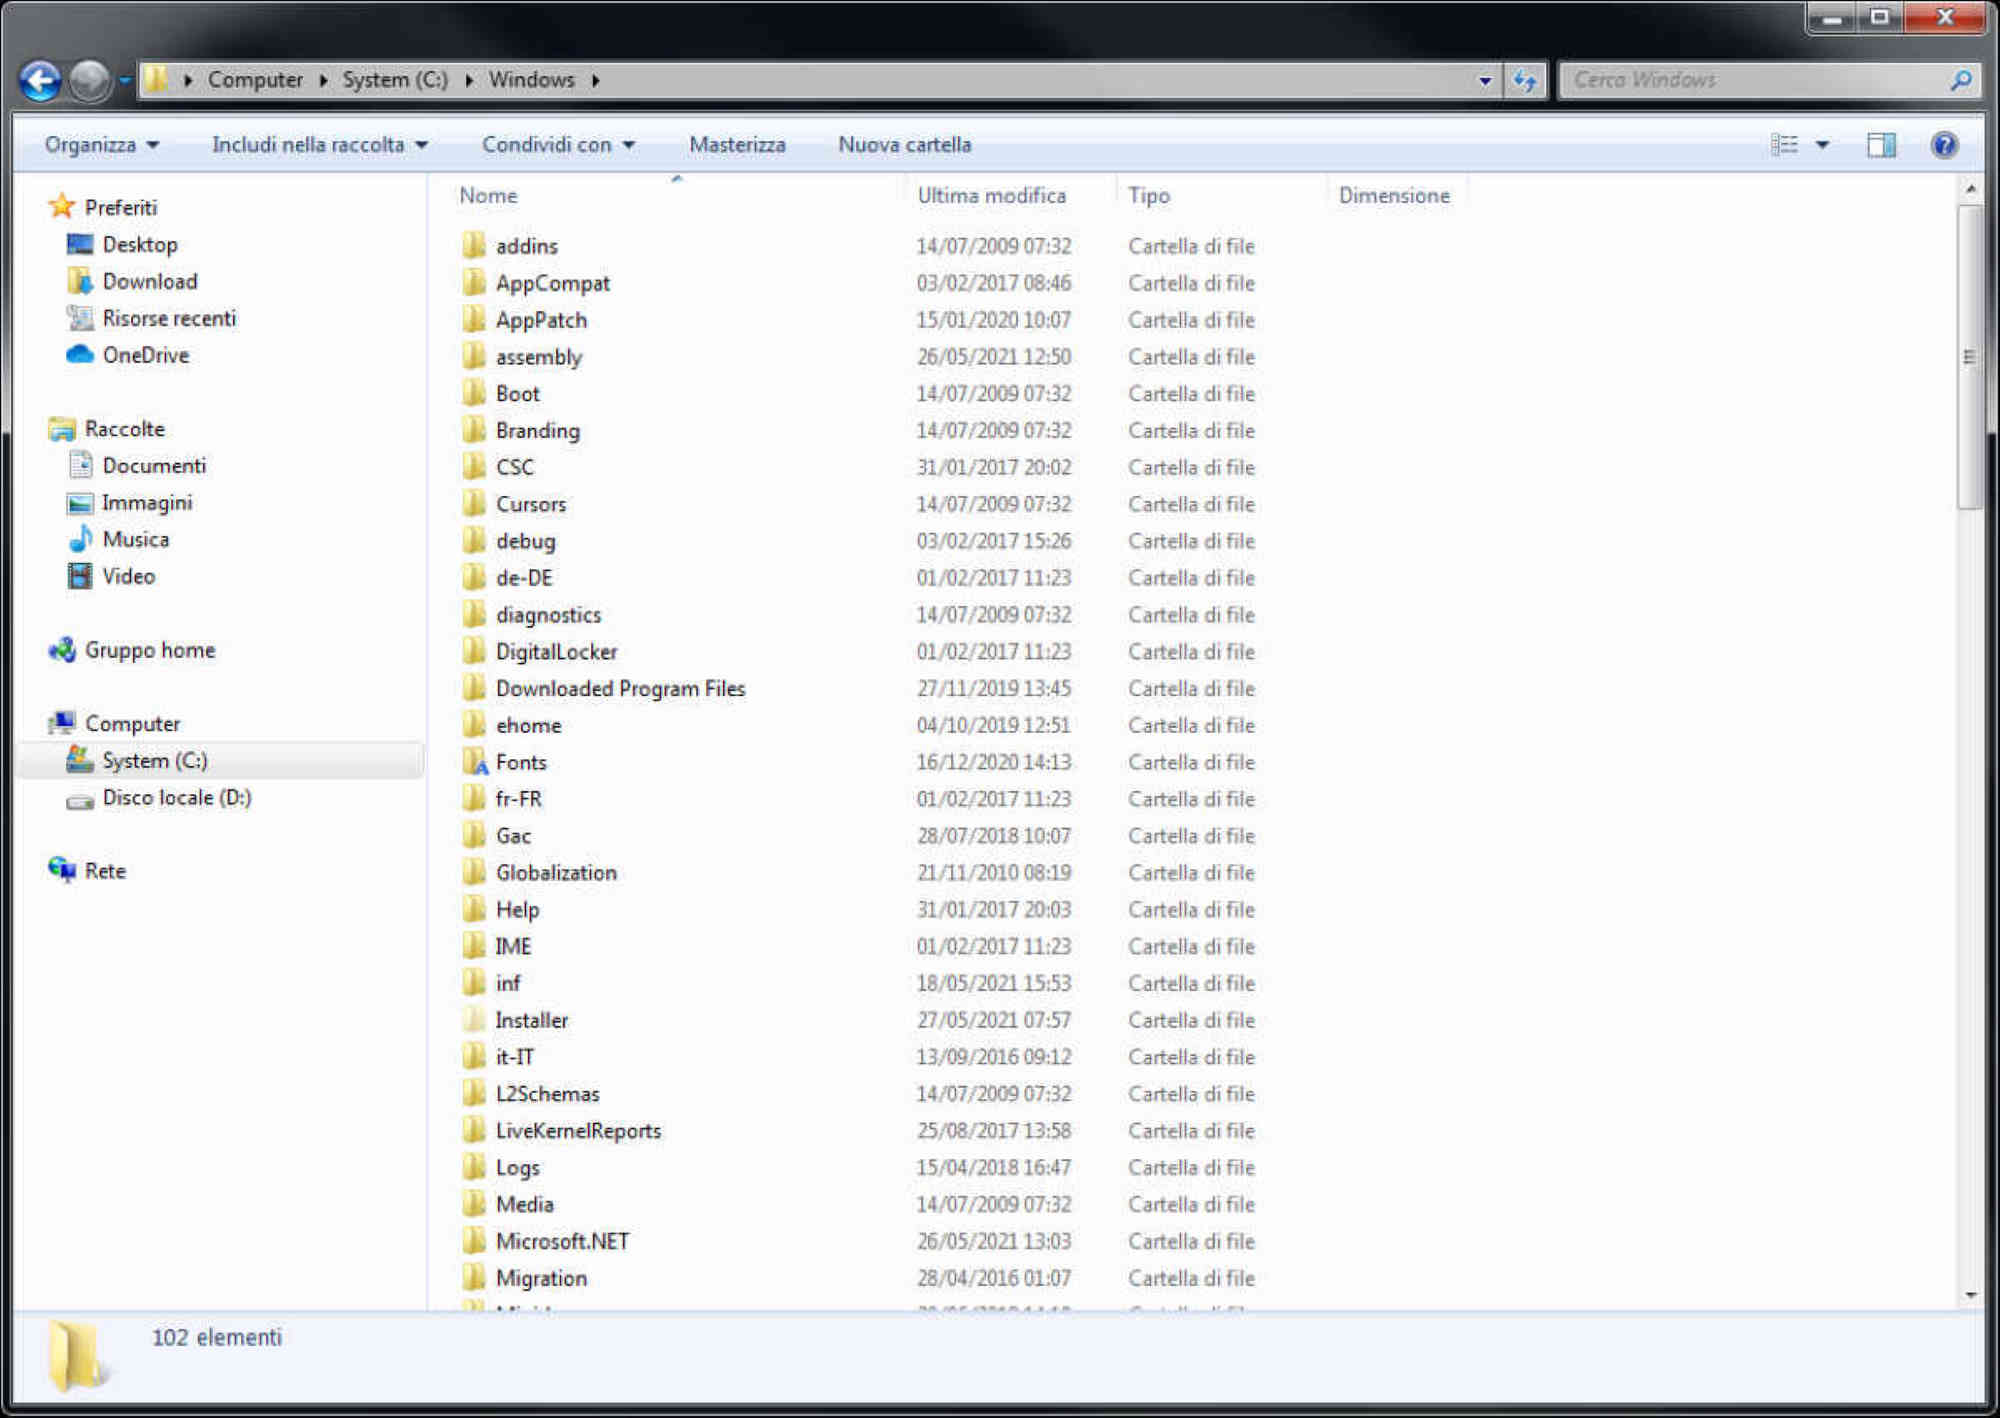The width and height of the screenshot is (2000, 1418).
Task: Open Includi nella raccolta menu
Action: tap(320, 145)
